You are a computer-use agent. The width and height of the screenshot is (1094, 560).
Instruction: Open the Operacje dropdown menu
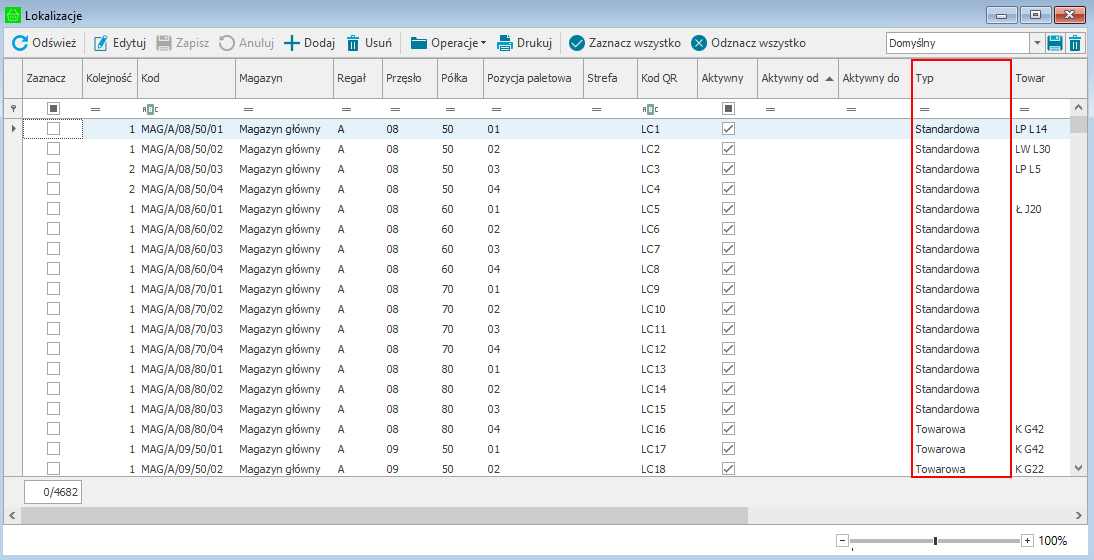click(448, 43)
